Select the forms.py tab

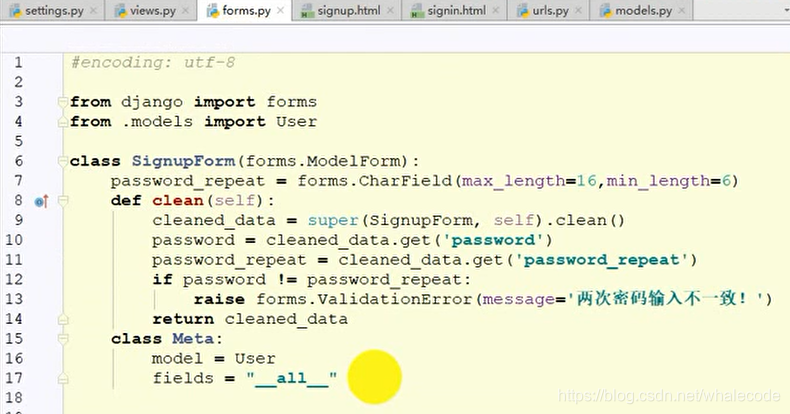click(x=246, y=10)
